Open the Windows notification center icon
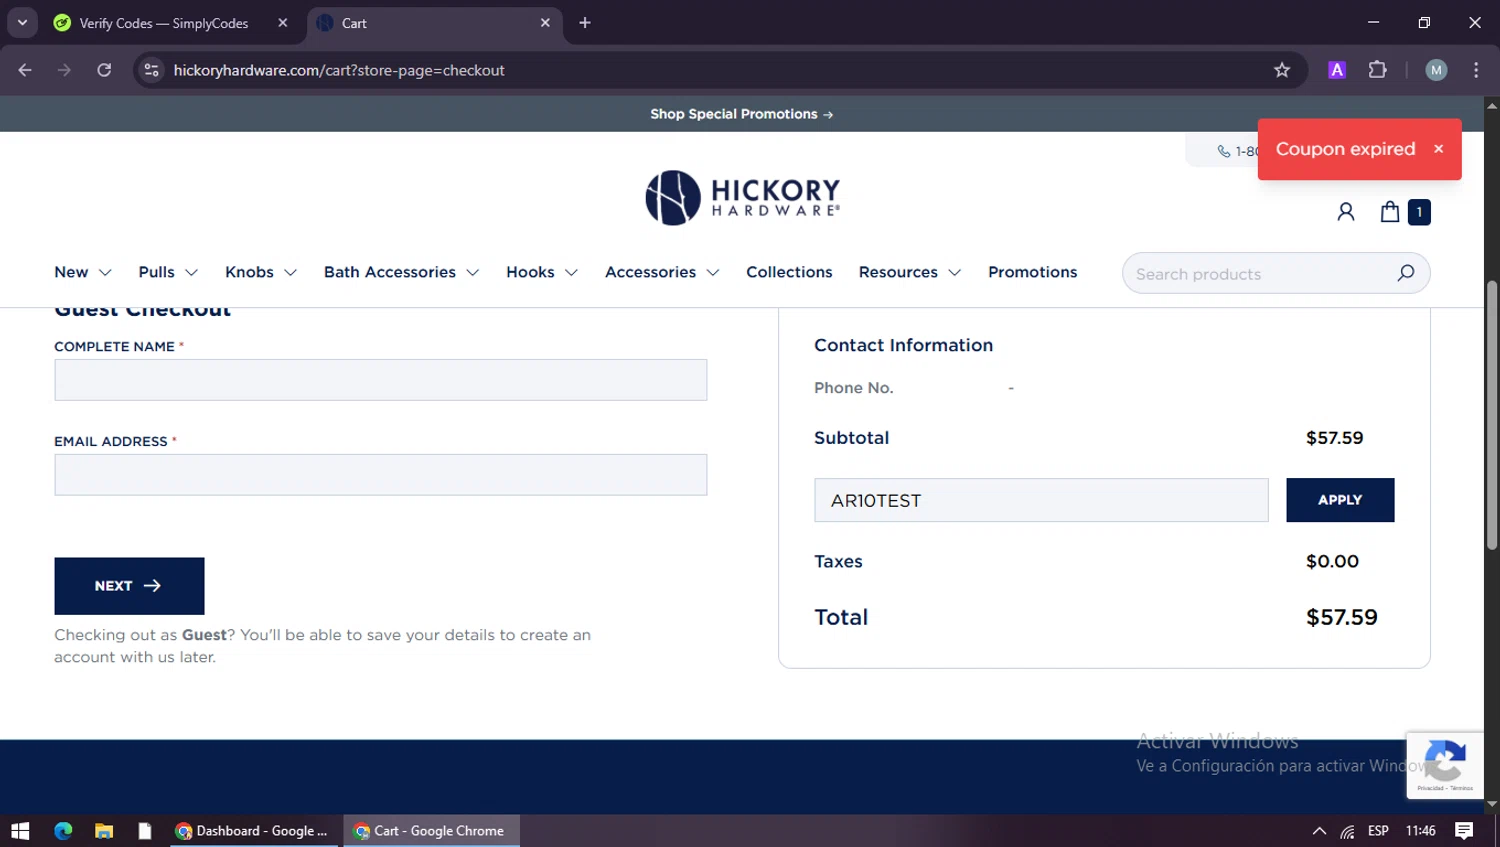 coord(1464,831)
